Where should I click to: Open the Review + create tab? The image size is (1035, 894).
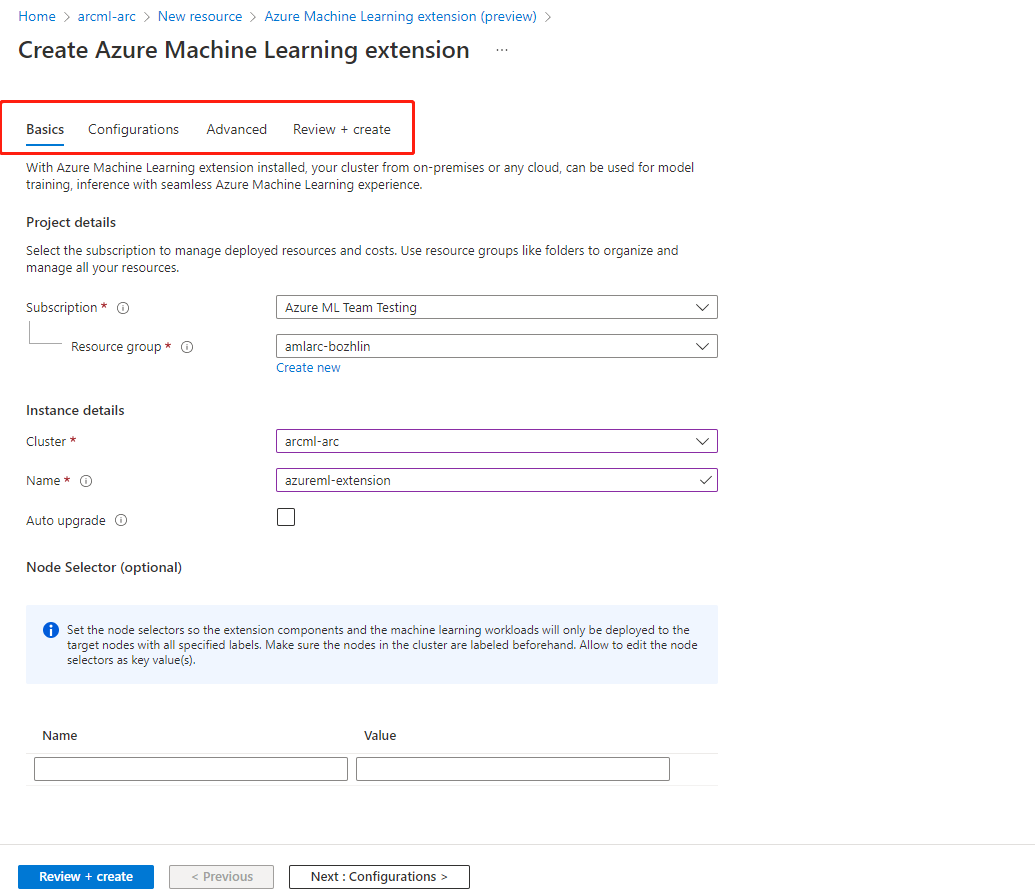coord(341,129)
